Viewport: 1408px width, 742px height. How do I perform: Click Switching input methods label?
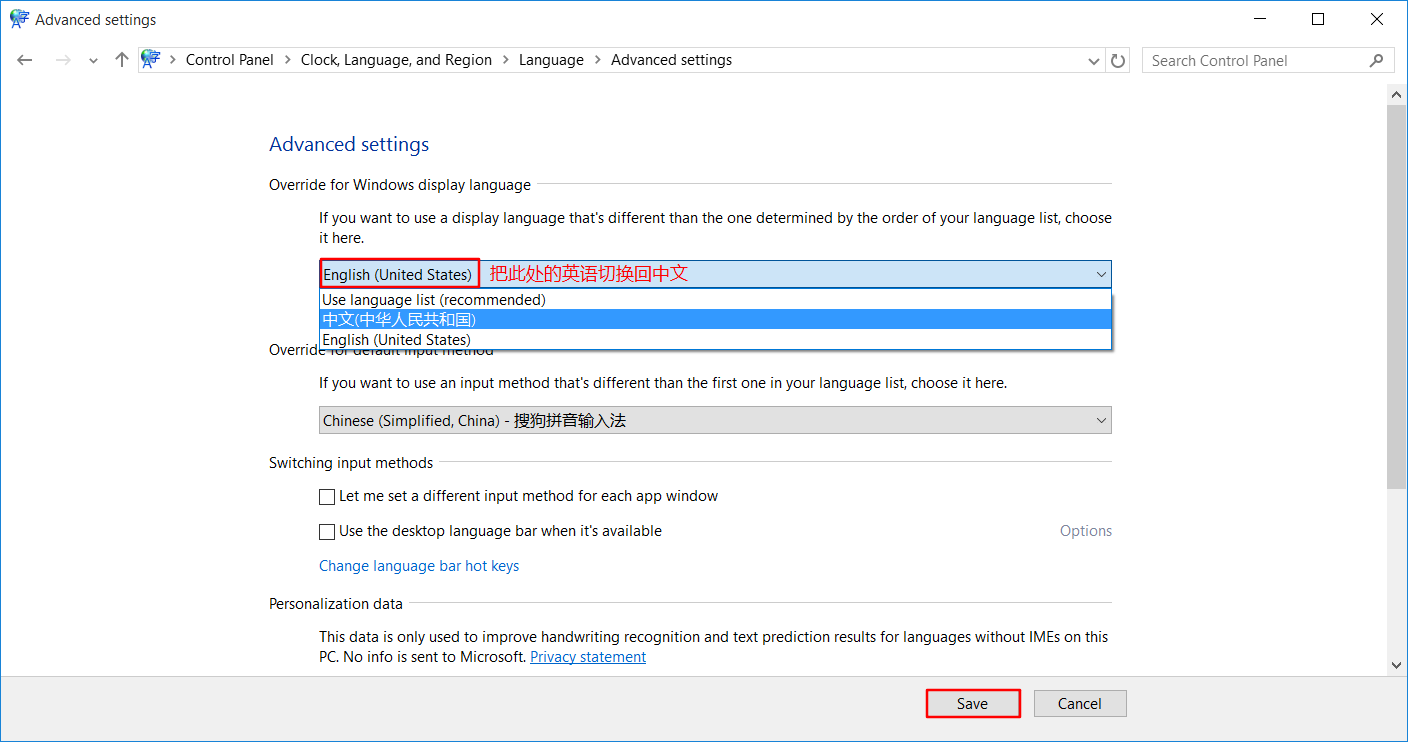pyautogui.click(x=351, y=463)
